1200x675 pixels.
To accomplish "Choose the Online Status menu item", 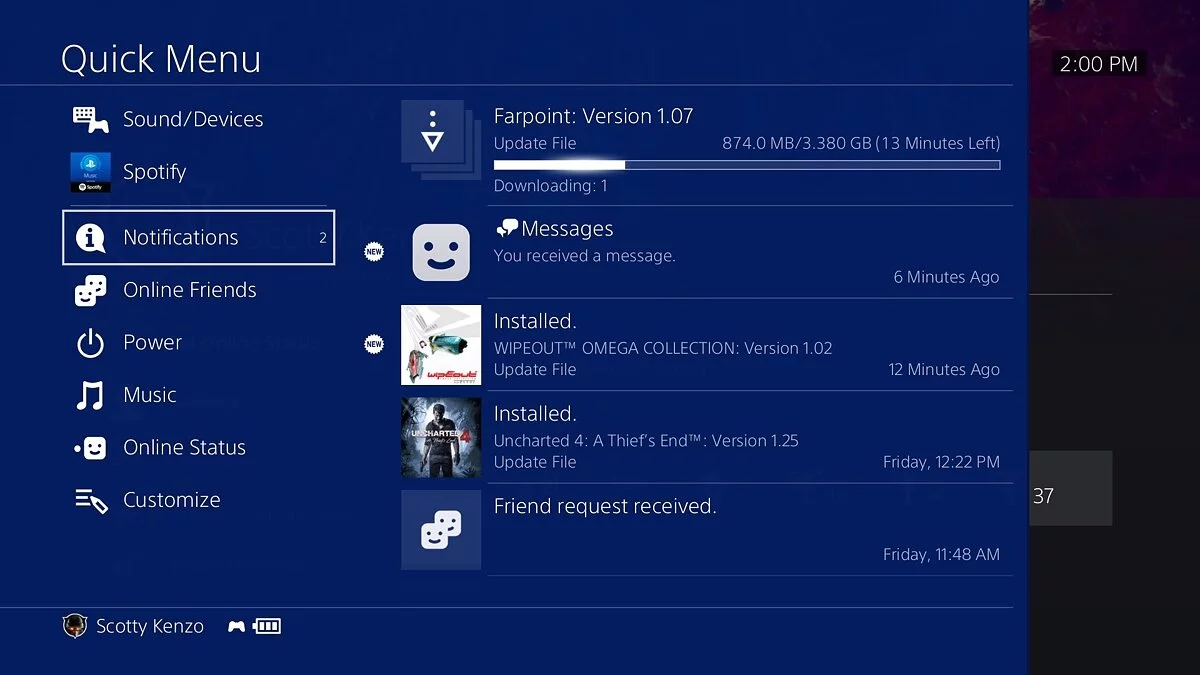I will 198,448.
